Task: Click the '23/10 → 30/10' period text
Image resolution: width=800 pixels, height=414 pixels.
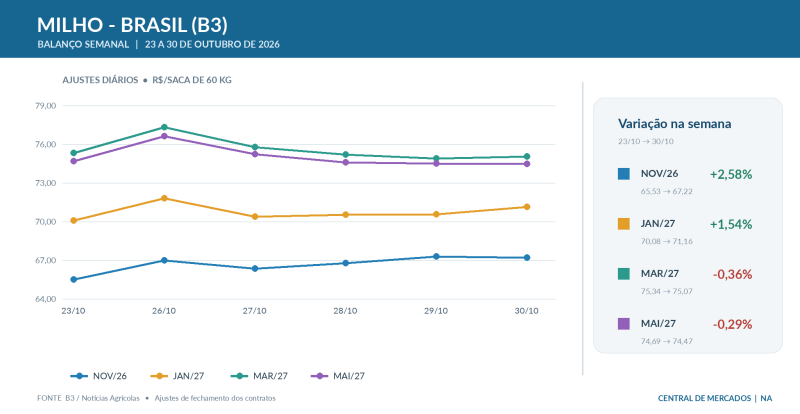Action: [x=646, y=141]
